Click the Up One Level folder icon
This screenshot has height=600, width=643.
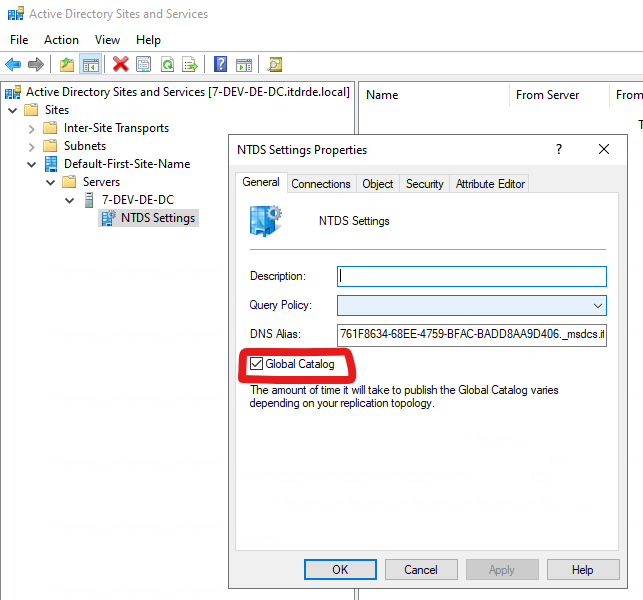point(67,64)
